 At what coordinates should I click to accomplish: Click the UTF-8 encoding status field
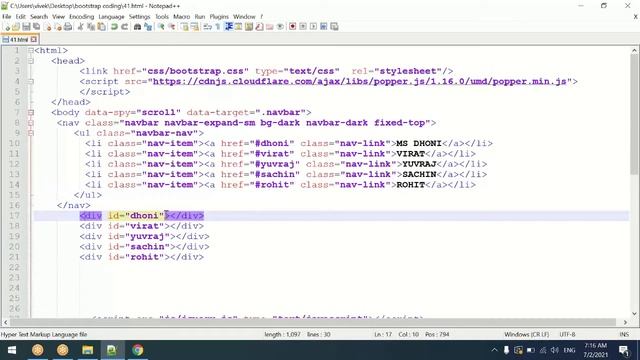coord(567,334)
